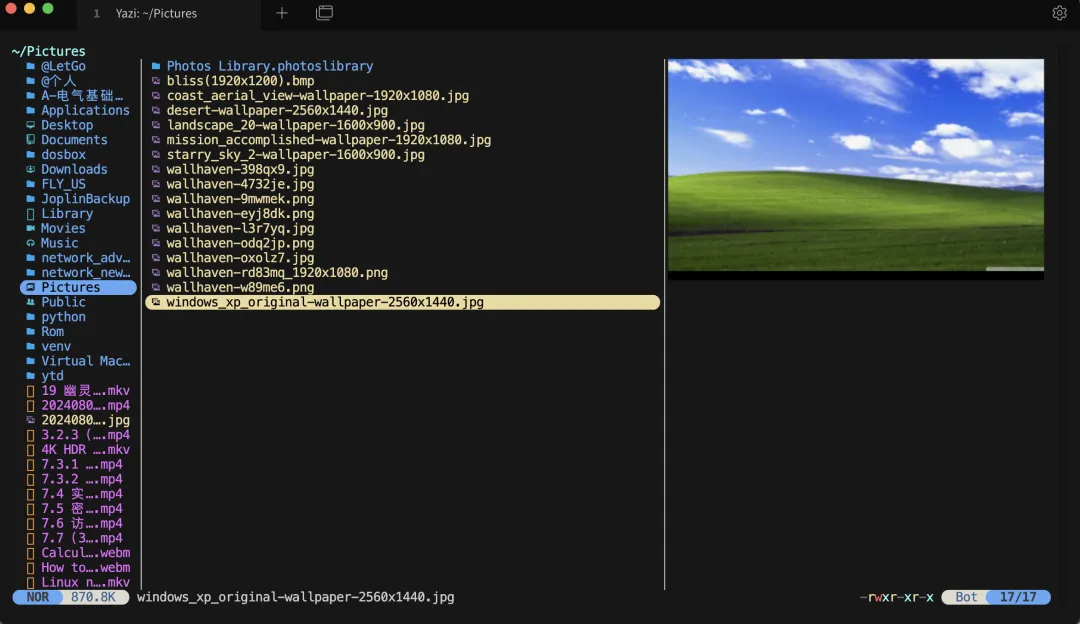Screen dimensions: 1080x624
Task: Select wallhaven-4732je.jpg file
Action: pyautogui.click(x=240, y=185)
